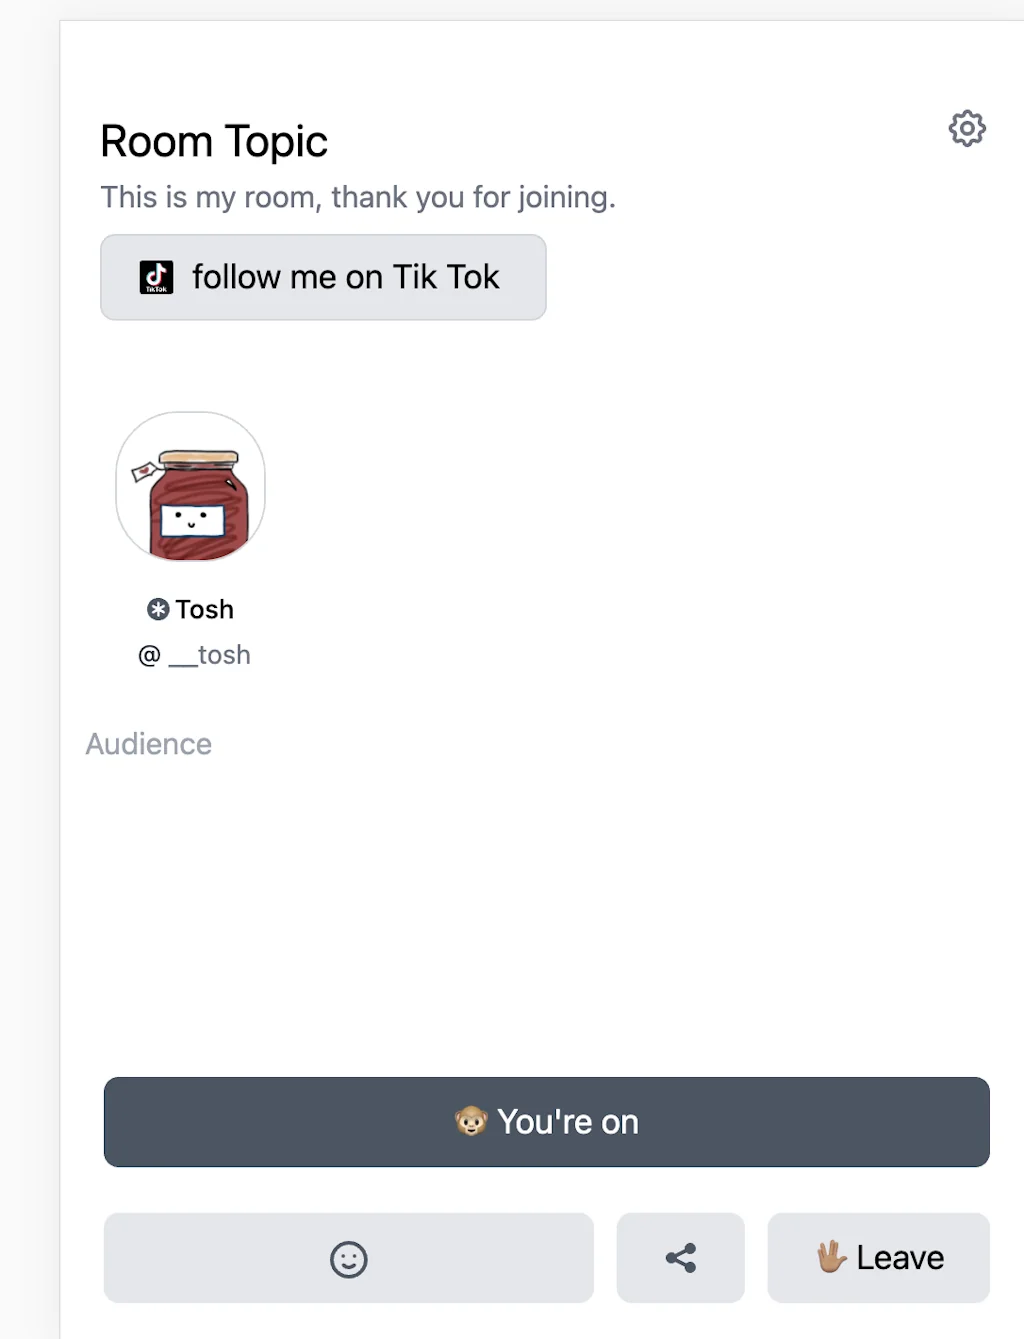
Task: Click the Room Topic heading
Action: pos(213,141)
